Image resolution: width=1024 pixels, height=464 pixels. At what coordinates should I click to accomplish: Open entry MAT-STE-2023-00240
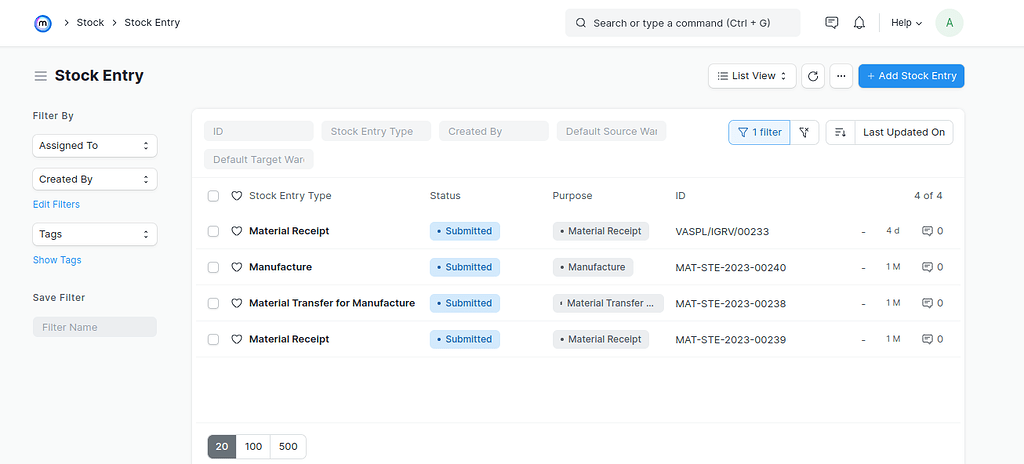point(731,267)
